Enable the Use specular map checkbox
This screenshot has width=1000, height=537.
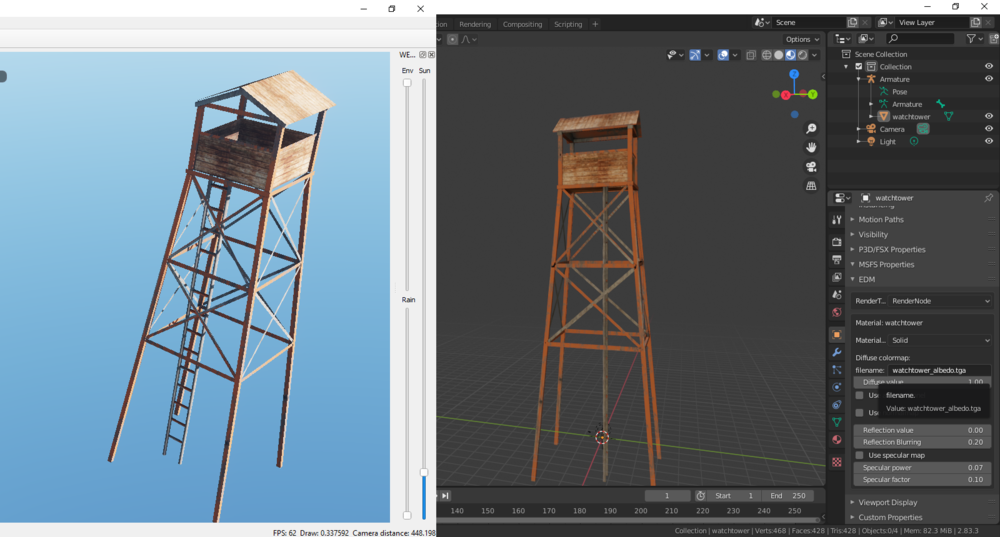pos(859,455)
